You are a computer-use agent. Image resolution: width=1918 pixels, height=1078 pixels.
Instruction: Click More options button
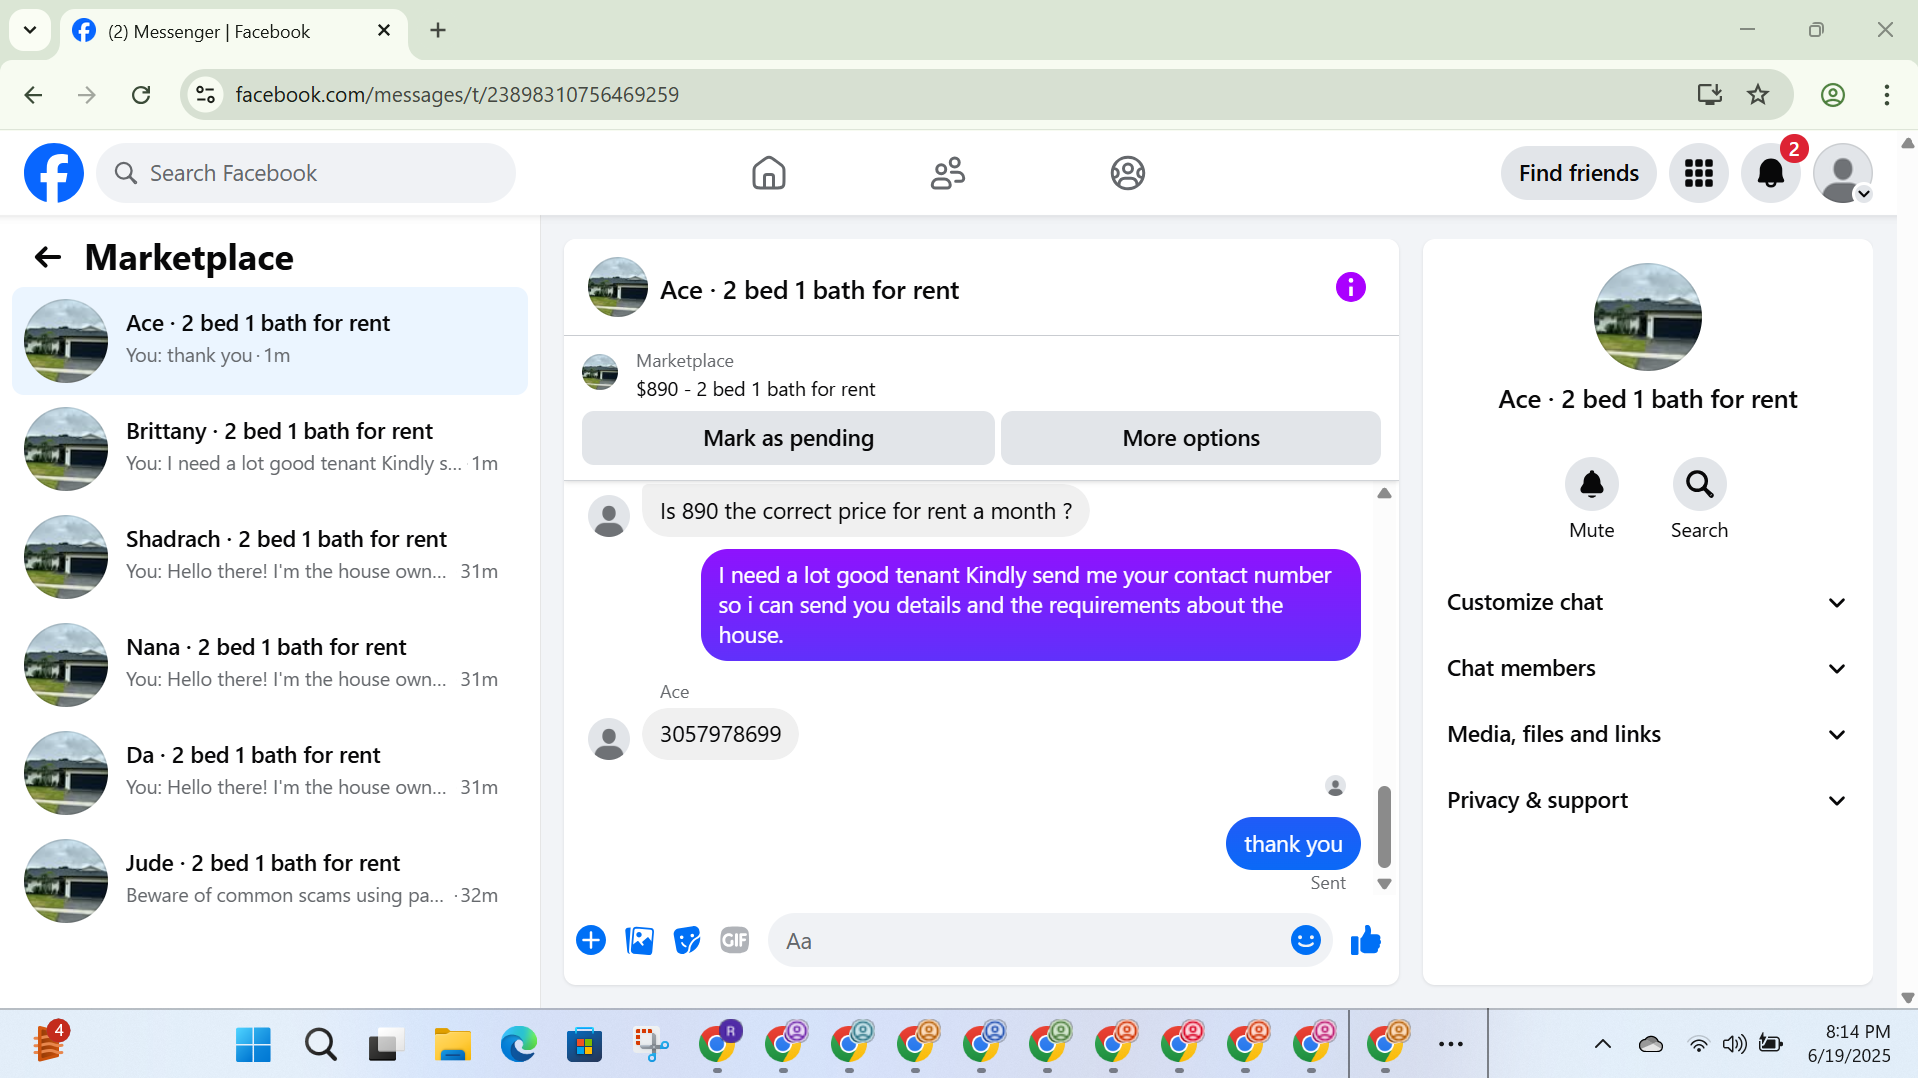point(1191,438)
